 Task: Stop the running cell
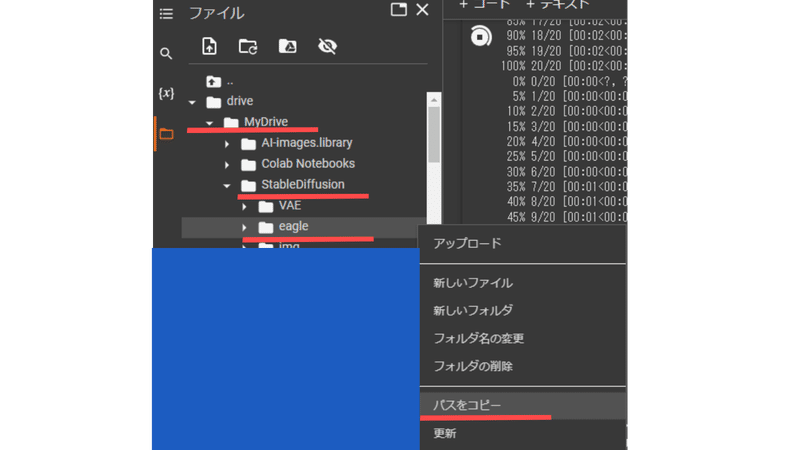click(x=480, y=37)
